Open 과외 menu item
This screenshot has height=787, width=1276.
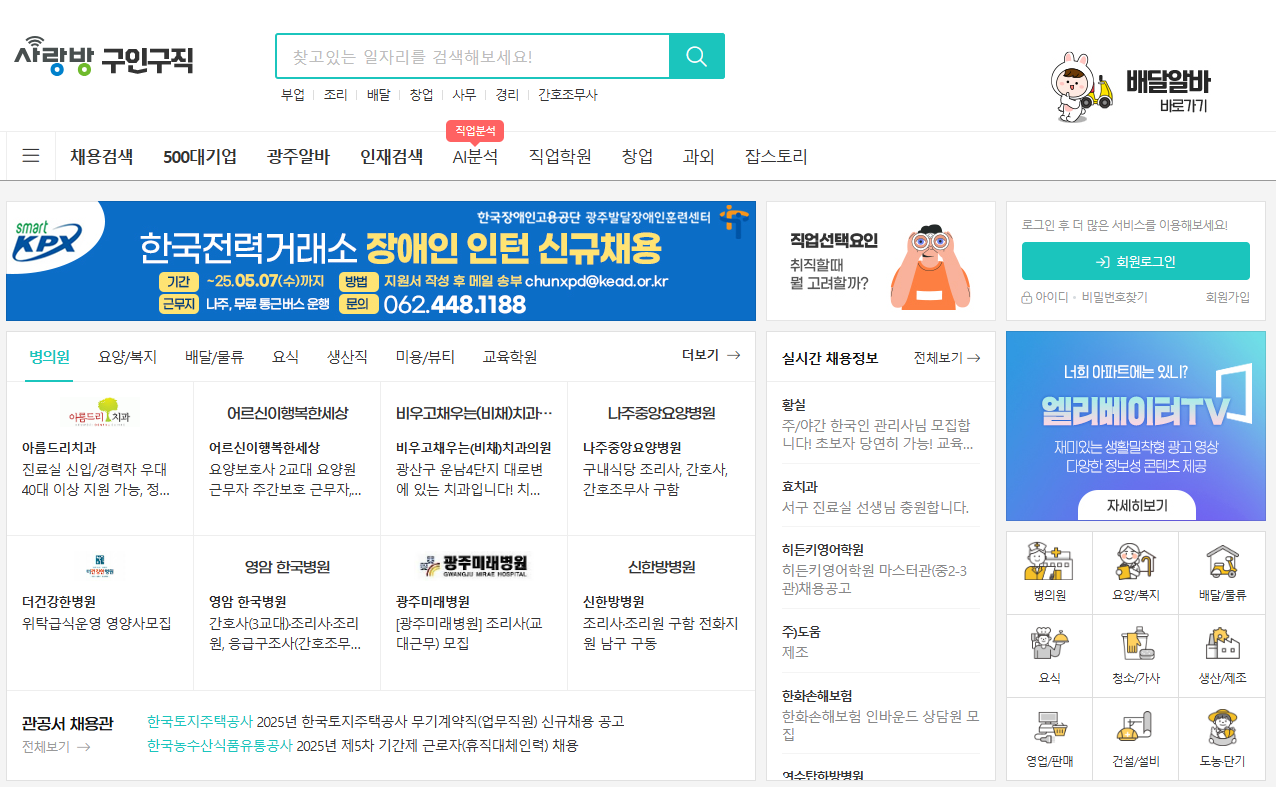coord(699,156)
